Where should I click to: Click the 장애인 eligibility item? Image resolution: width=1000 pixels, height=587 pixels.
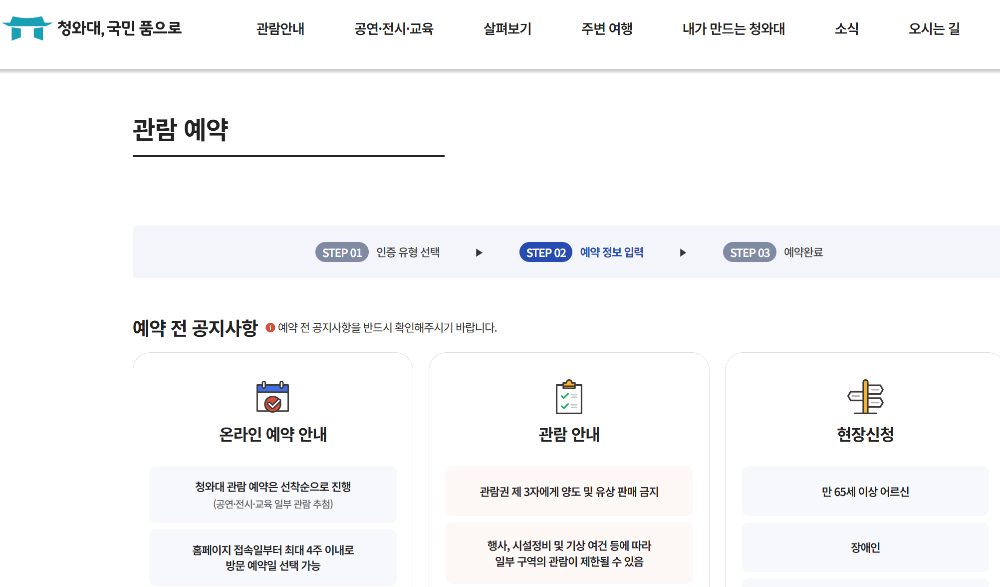pyautogui.click(x=863, y=547)
